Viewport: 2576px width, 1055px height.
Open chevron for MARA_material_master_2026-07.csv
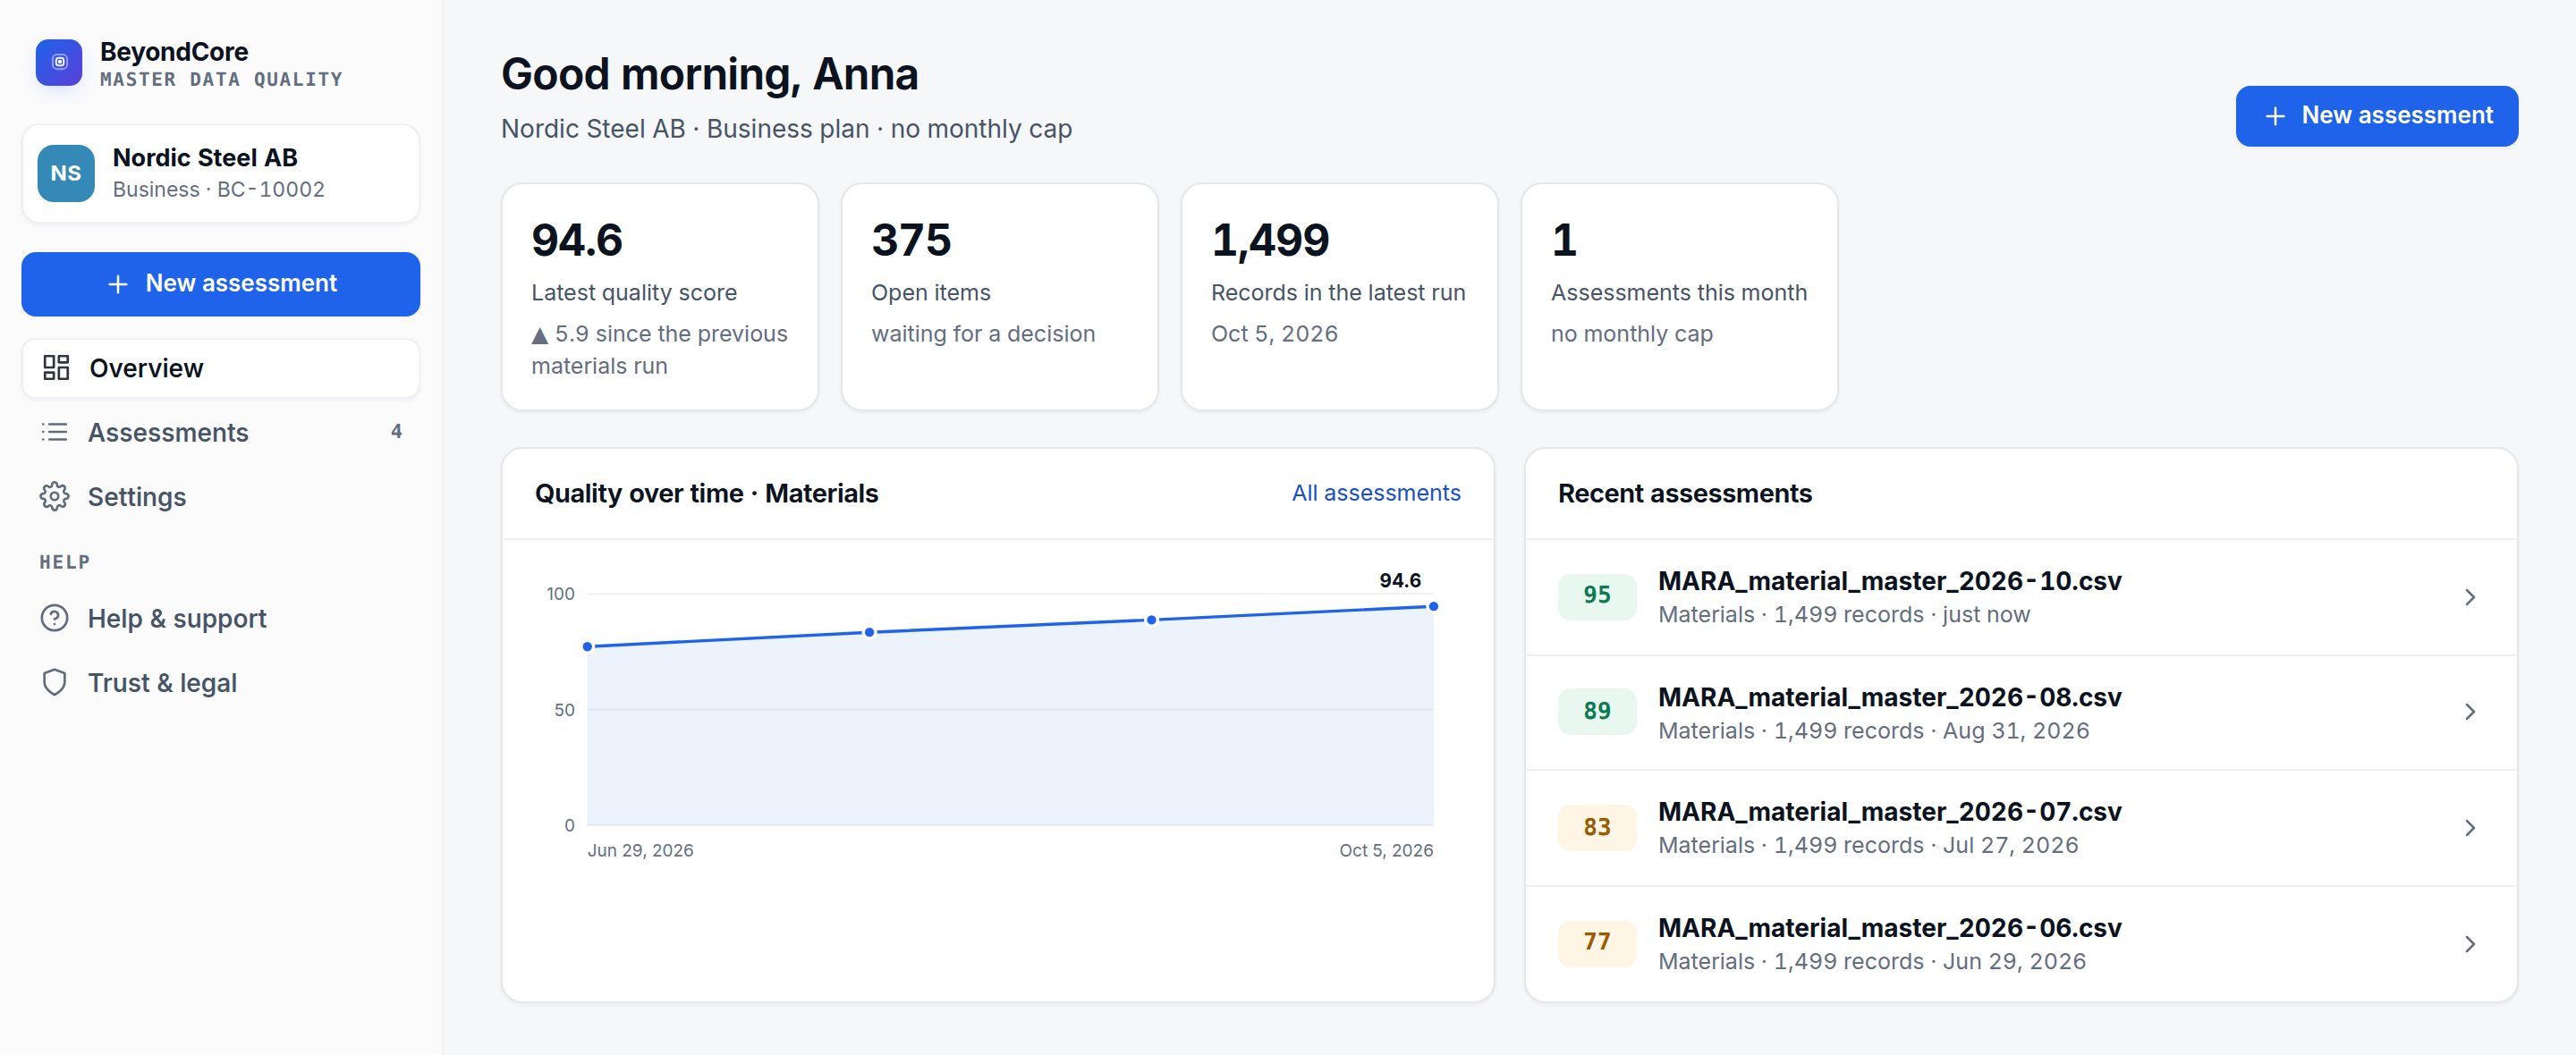coord(2470,828)
